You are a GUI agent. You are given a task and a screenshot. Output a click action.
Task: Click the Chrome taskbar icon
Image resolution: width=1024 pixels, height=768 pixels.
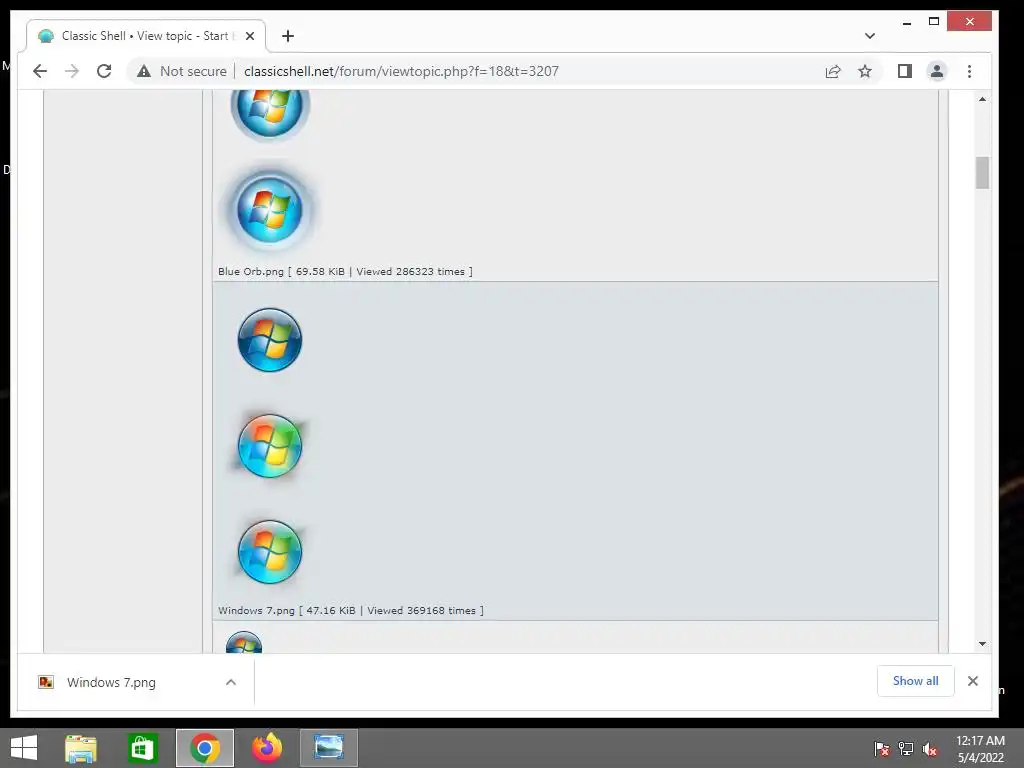205,748
